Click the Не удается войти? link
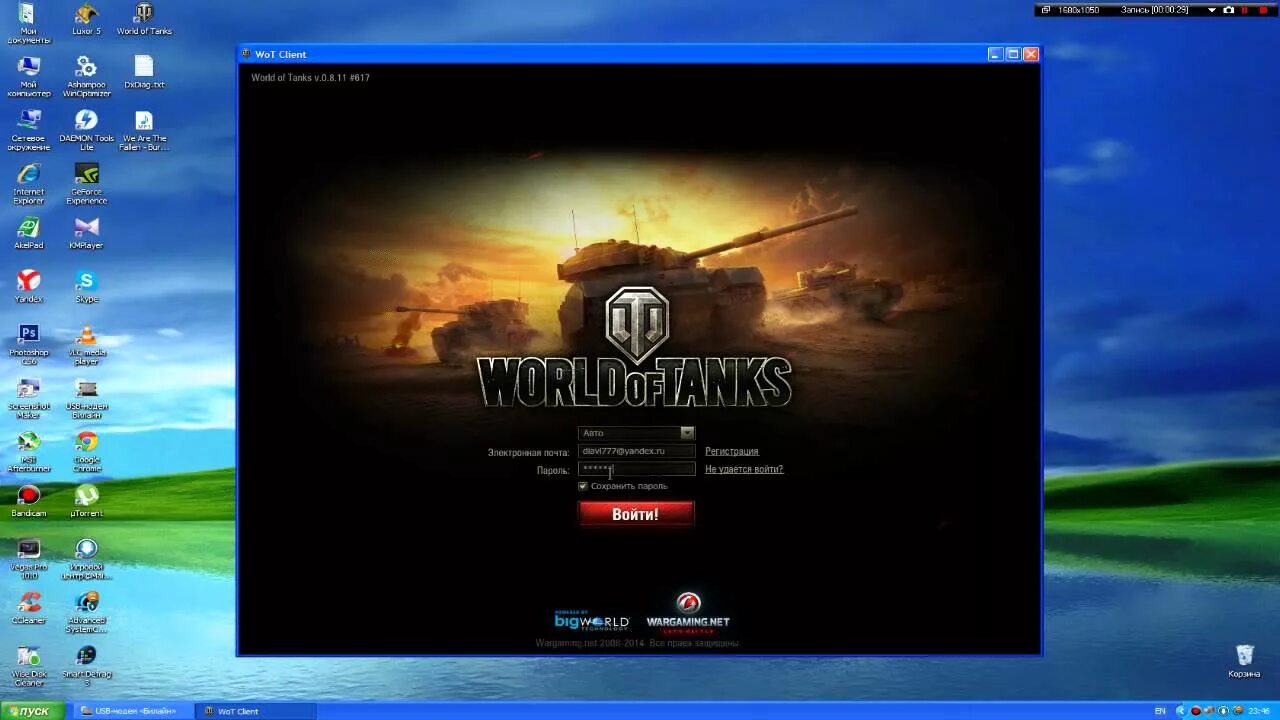The width and height of the screenshot is (1280, 720). coord(744,469)
